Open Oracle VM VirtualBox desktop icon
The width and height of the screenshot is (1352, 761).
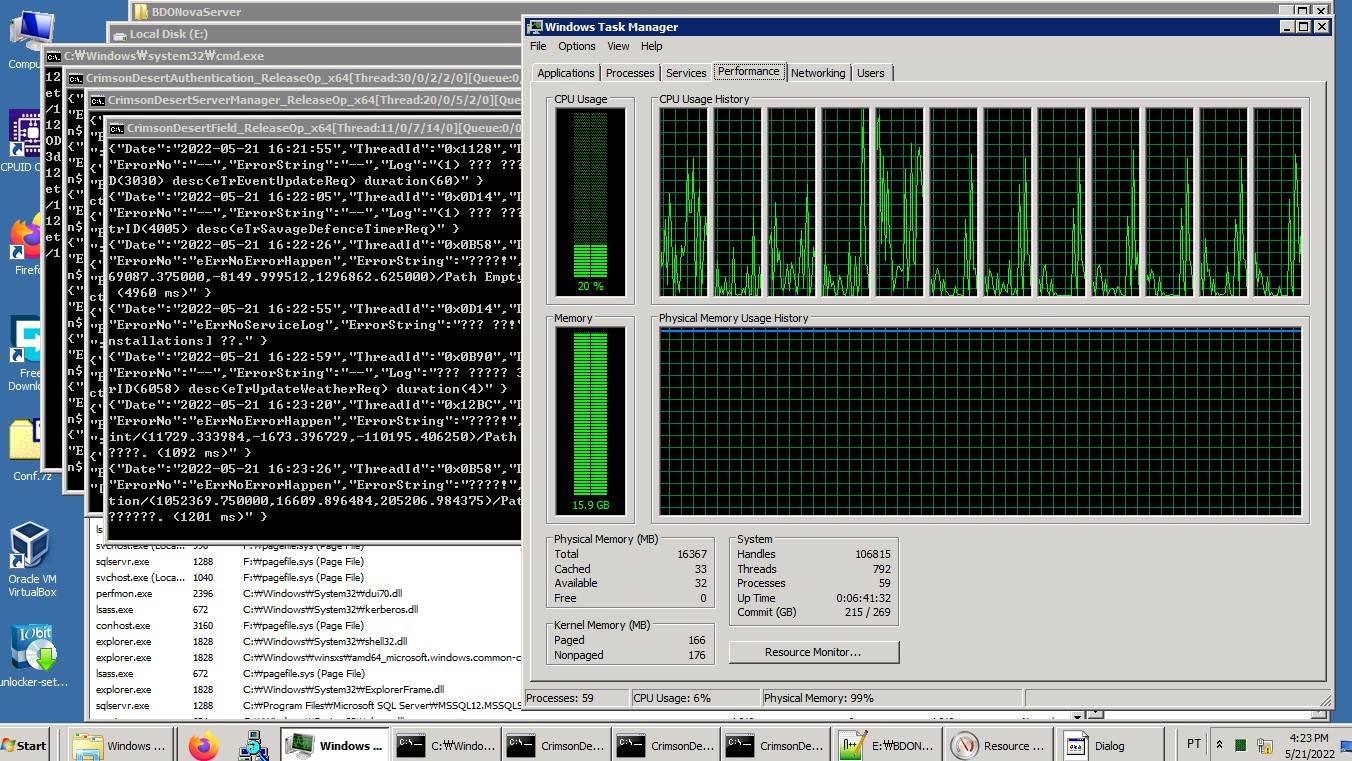pos(32,561)
